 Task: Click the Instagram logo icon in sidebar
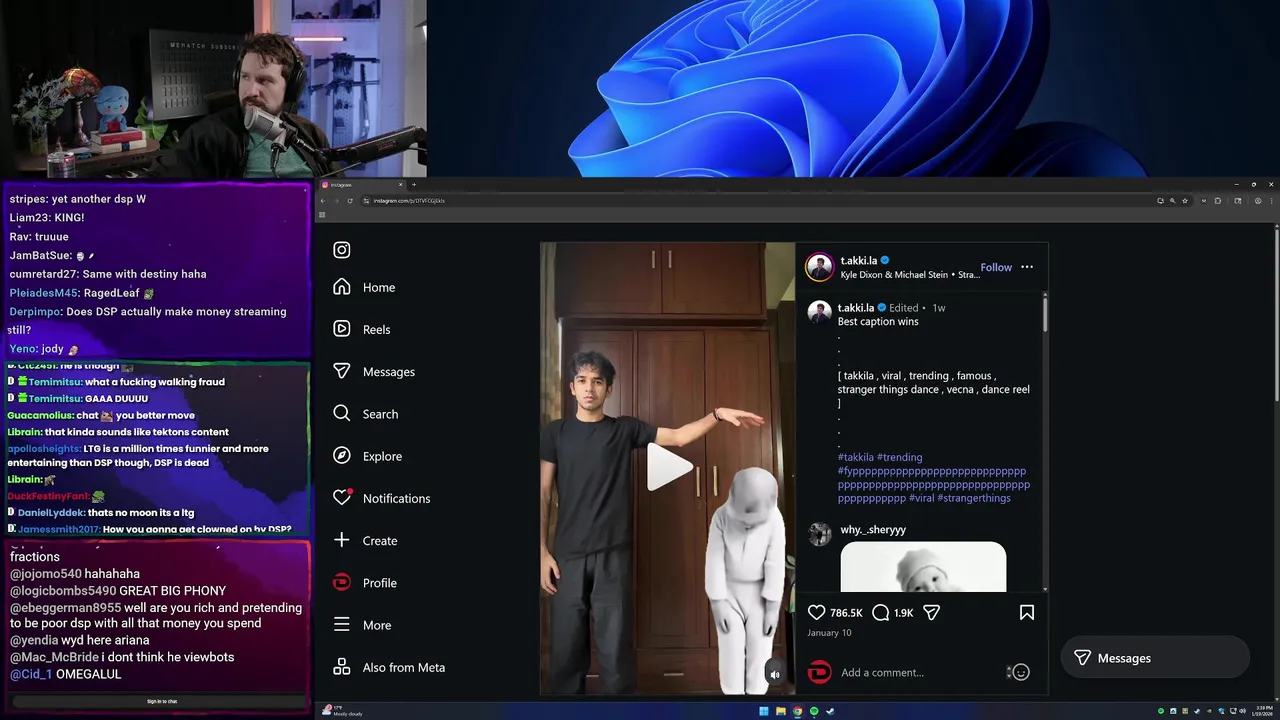click(x=342, y=250)
